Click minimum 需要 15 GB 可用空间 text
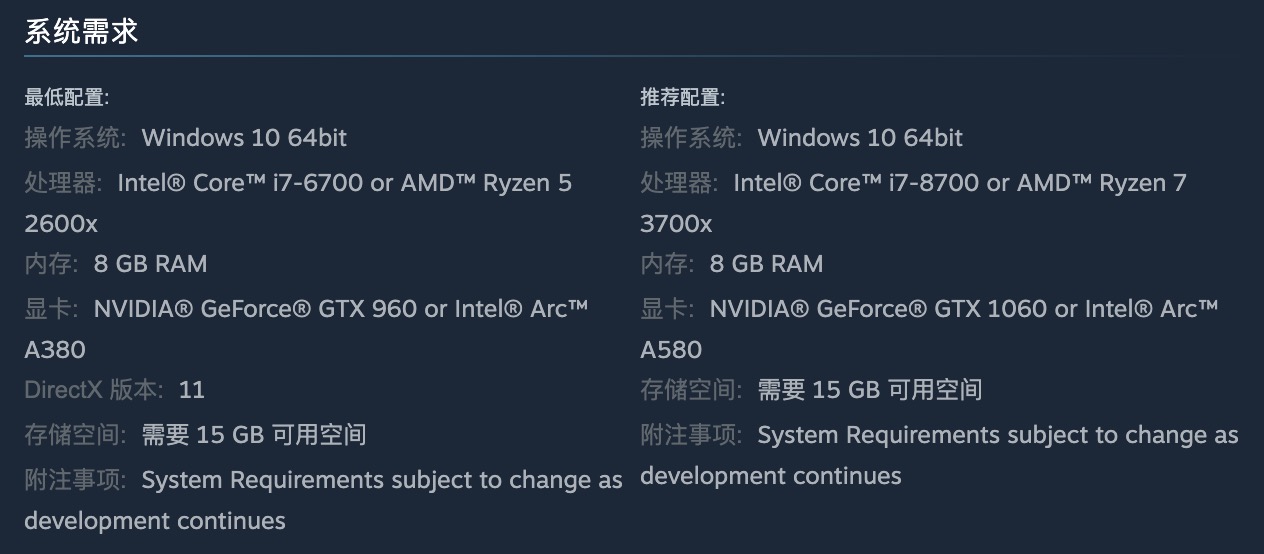 [x=254, y=435]
